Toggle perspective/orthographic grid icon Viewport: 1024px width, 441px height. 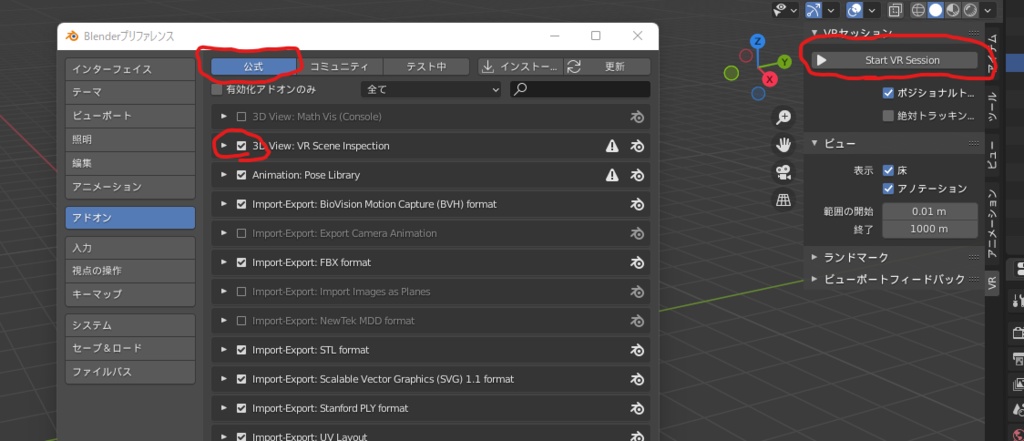point(783,199)
